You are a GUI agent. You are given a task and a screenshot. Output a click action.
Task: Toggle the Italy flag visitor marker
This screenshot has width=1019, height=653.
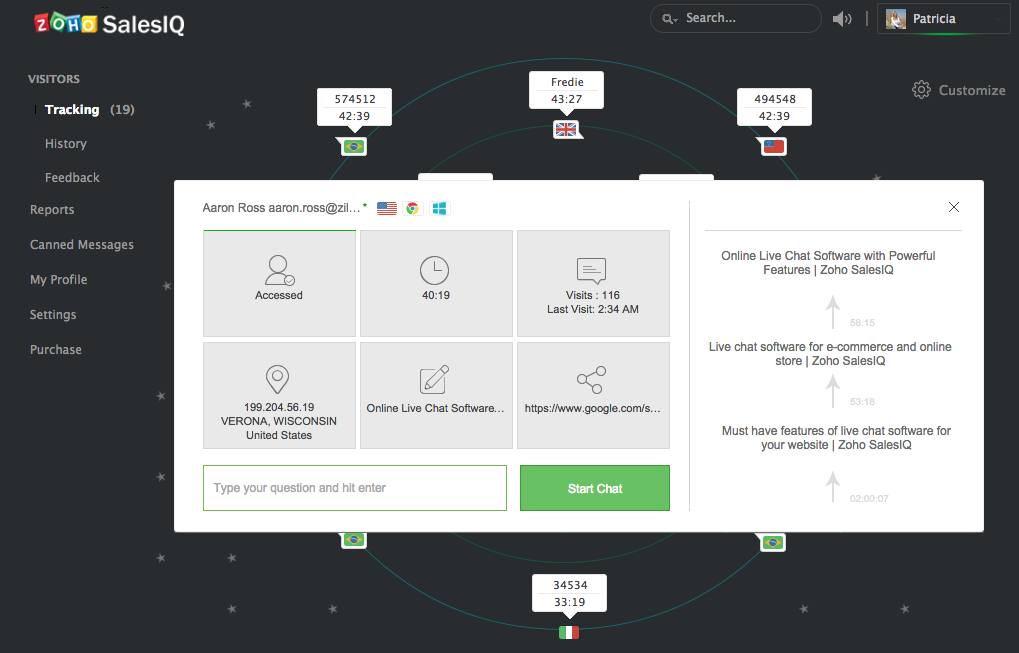(568, 632)
